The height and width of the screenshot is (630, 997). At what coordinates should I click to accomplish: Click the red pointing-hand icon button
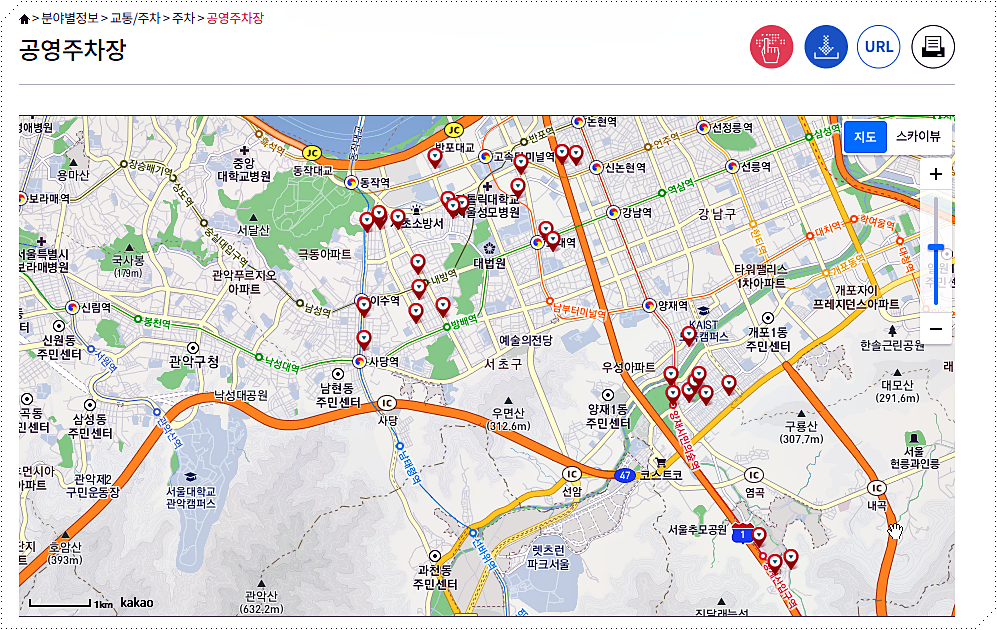(x=771, y=46)
